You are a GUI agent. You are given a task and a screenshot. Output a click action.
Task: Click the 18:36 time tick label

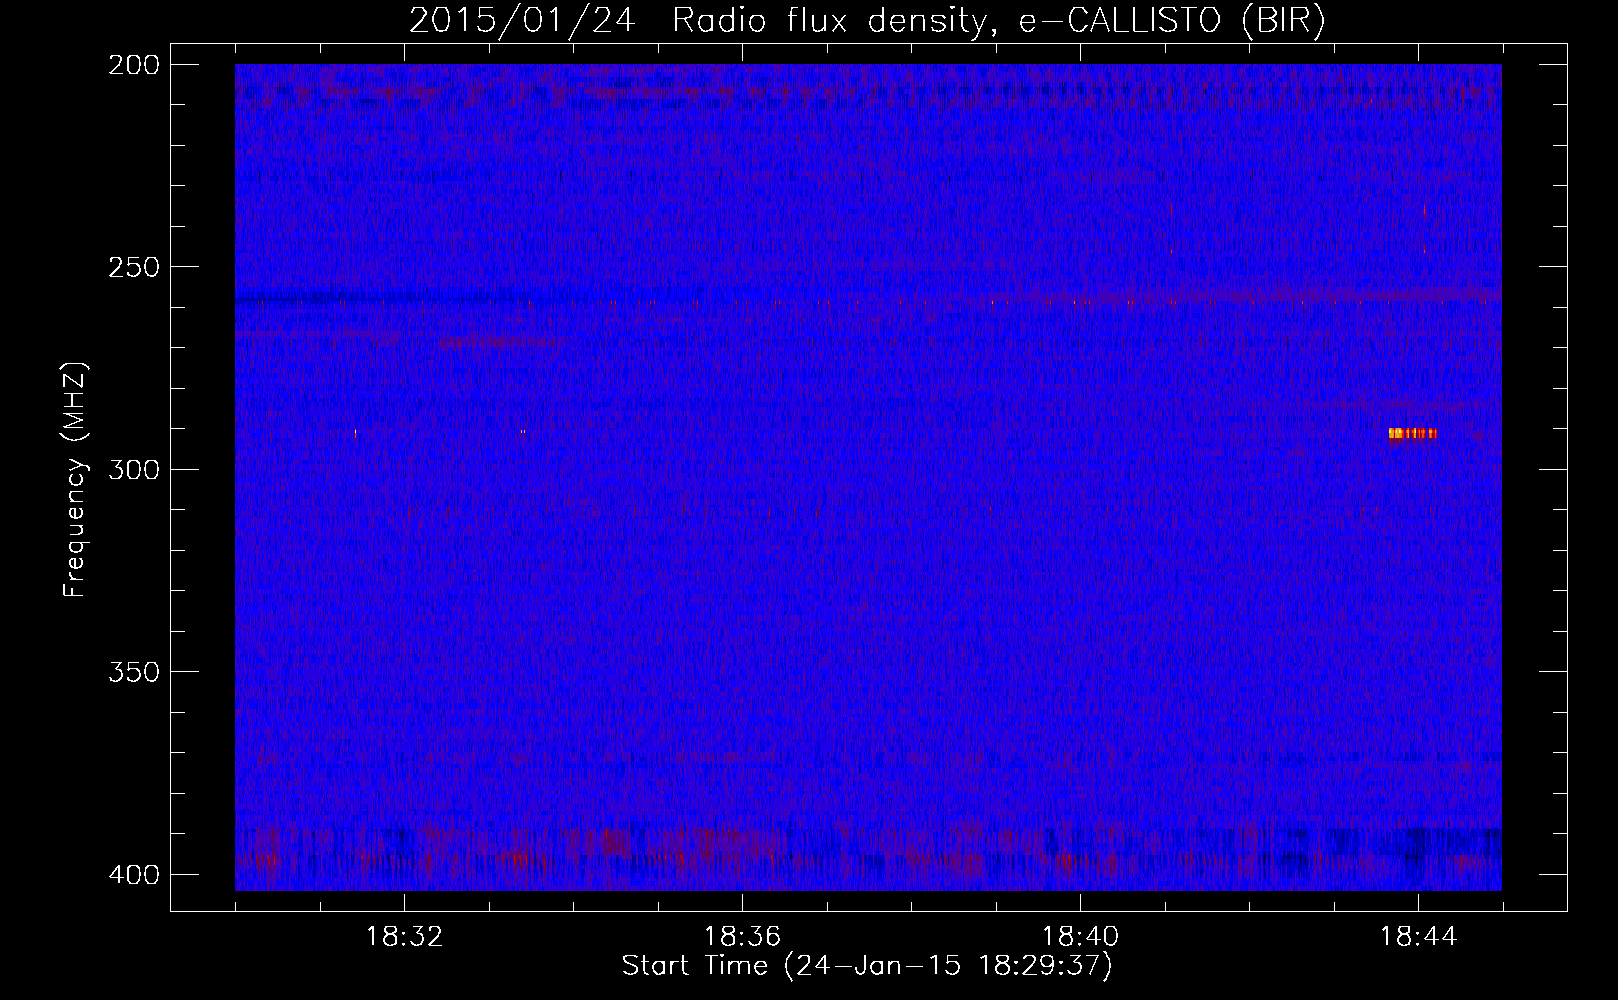click(742, 937)
